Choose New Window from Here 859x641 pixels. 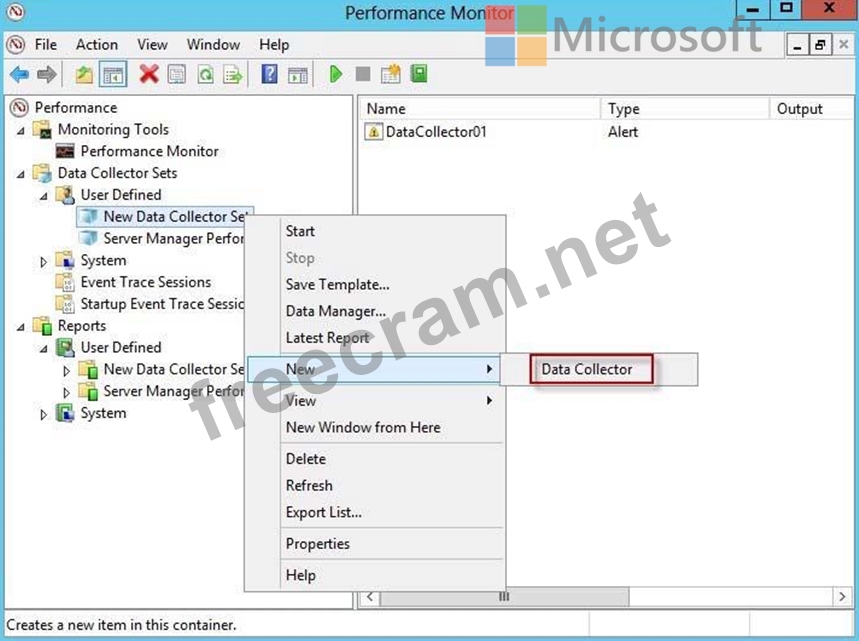coord(375,427)
